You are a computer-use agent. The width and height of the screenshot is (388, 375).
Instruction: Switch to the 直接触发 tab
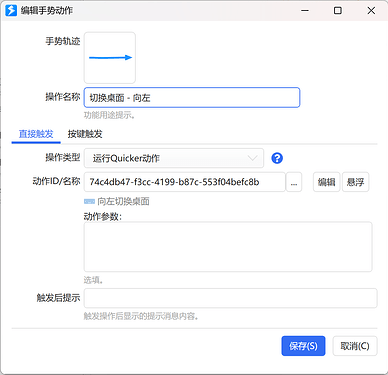[36, 134]
